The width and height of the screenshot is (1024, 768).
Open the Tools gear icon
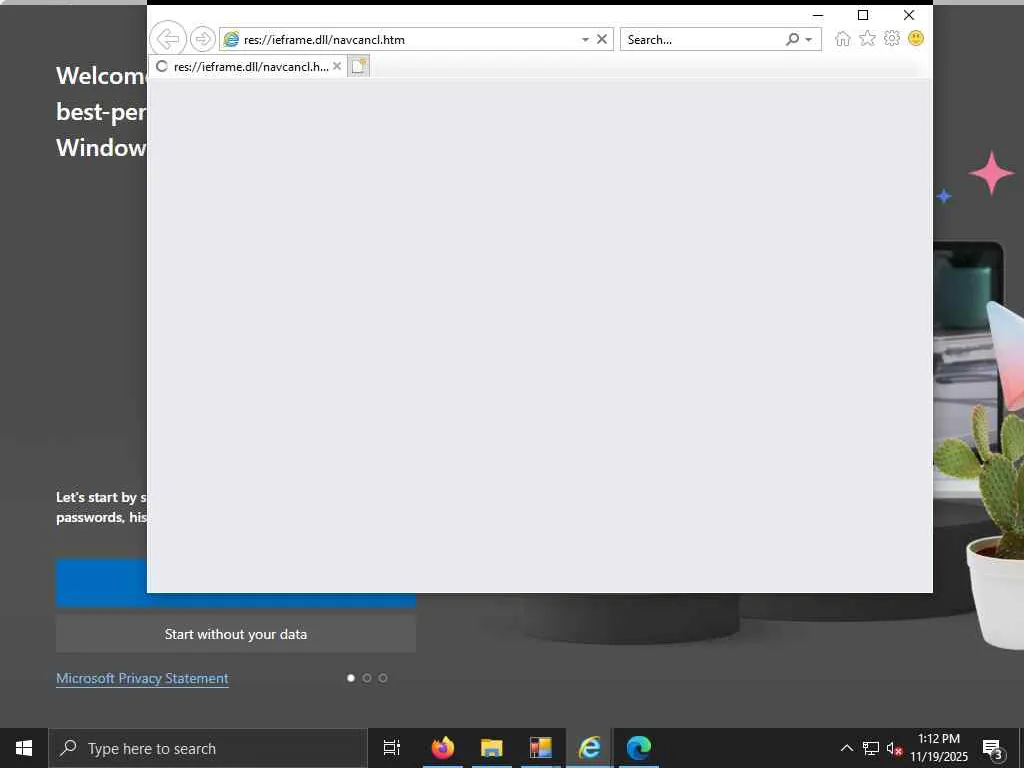[891, 39]
